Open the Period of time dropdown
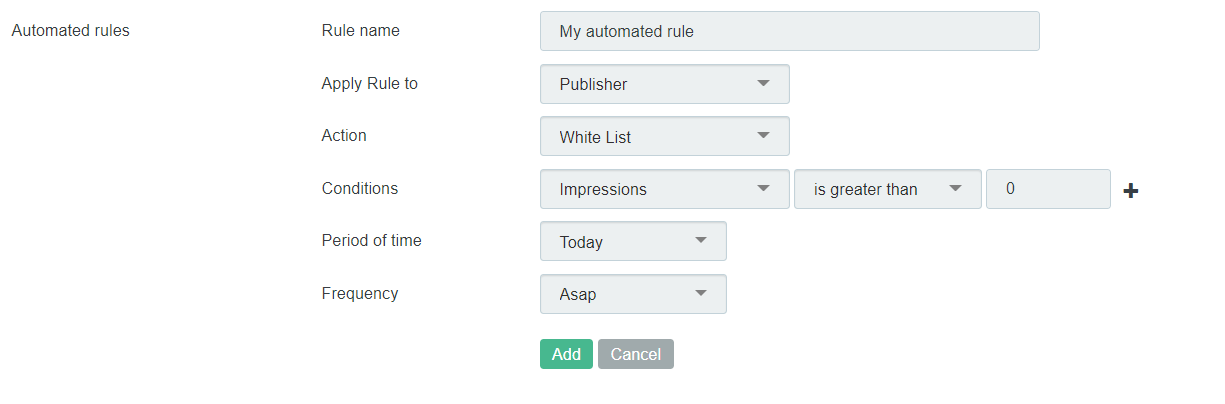The width and height of the screenshot is (1225, 404). 633,241
